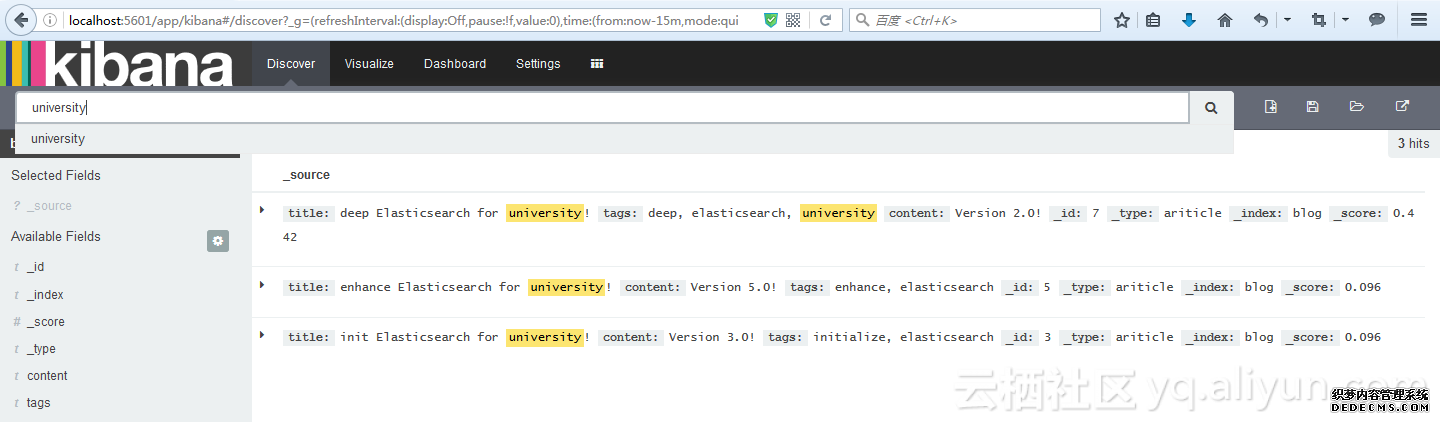Open the Load Saved Search folder icon

point(1357,107)
